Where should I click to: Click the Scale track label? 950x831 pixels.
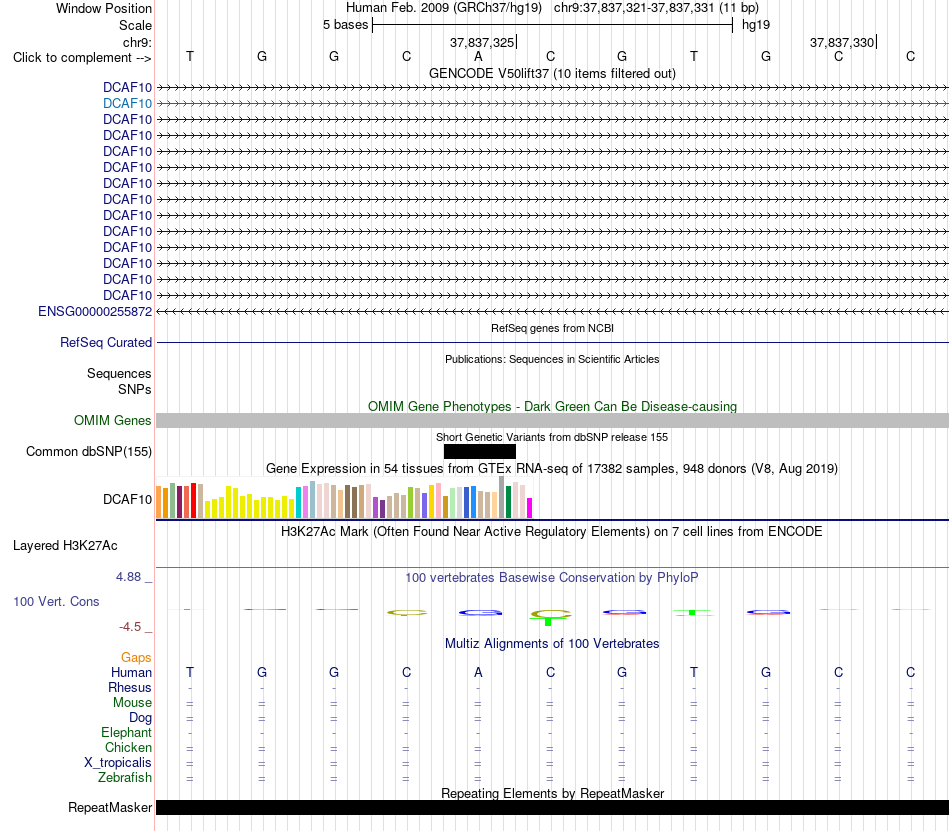135,25
